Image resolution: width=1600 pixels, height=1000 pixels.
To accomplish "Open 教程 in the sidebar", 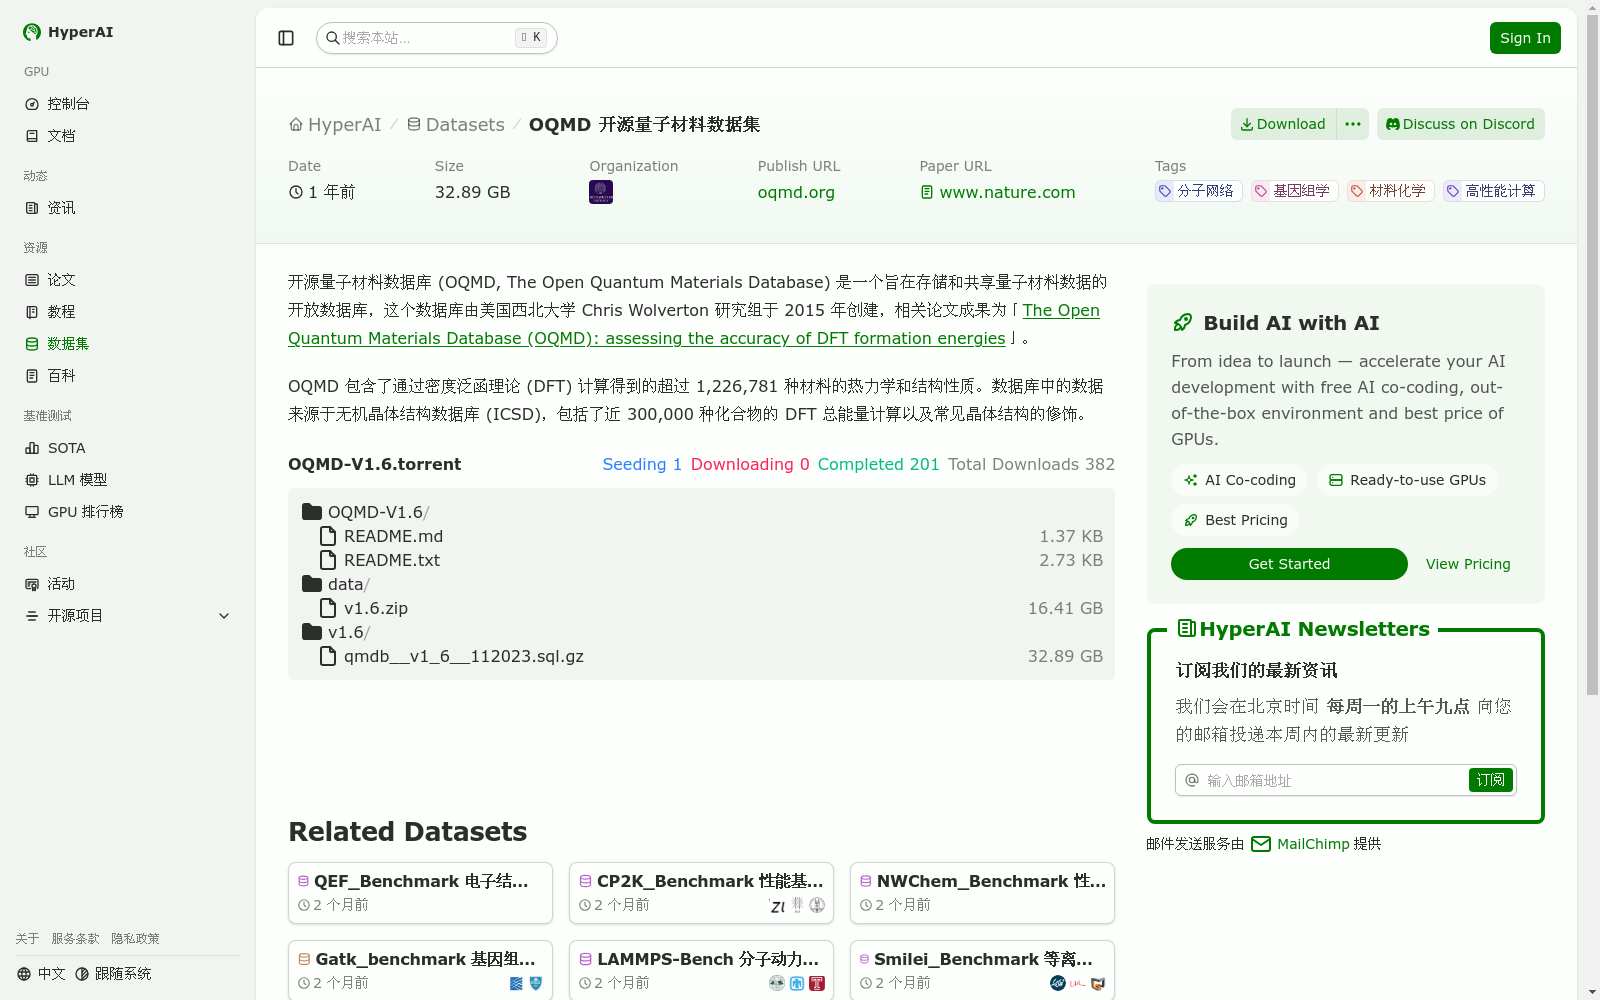I will point(61,312).
